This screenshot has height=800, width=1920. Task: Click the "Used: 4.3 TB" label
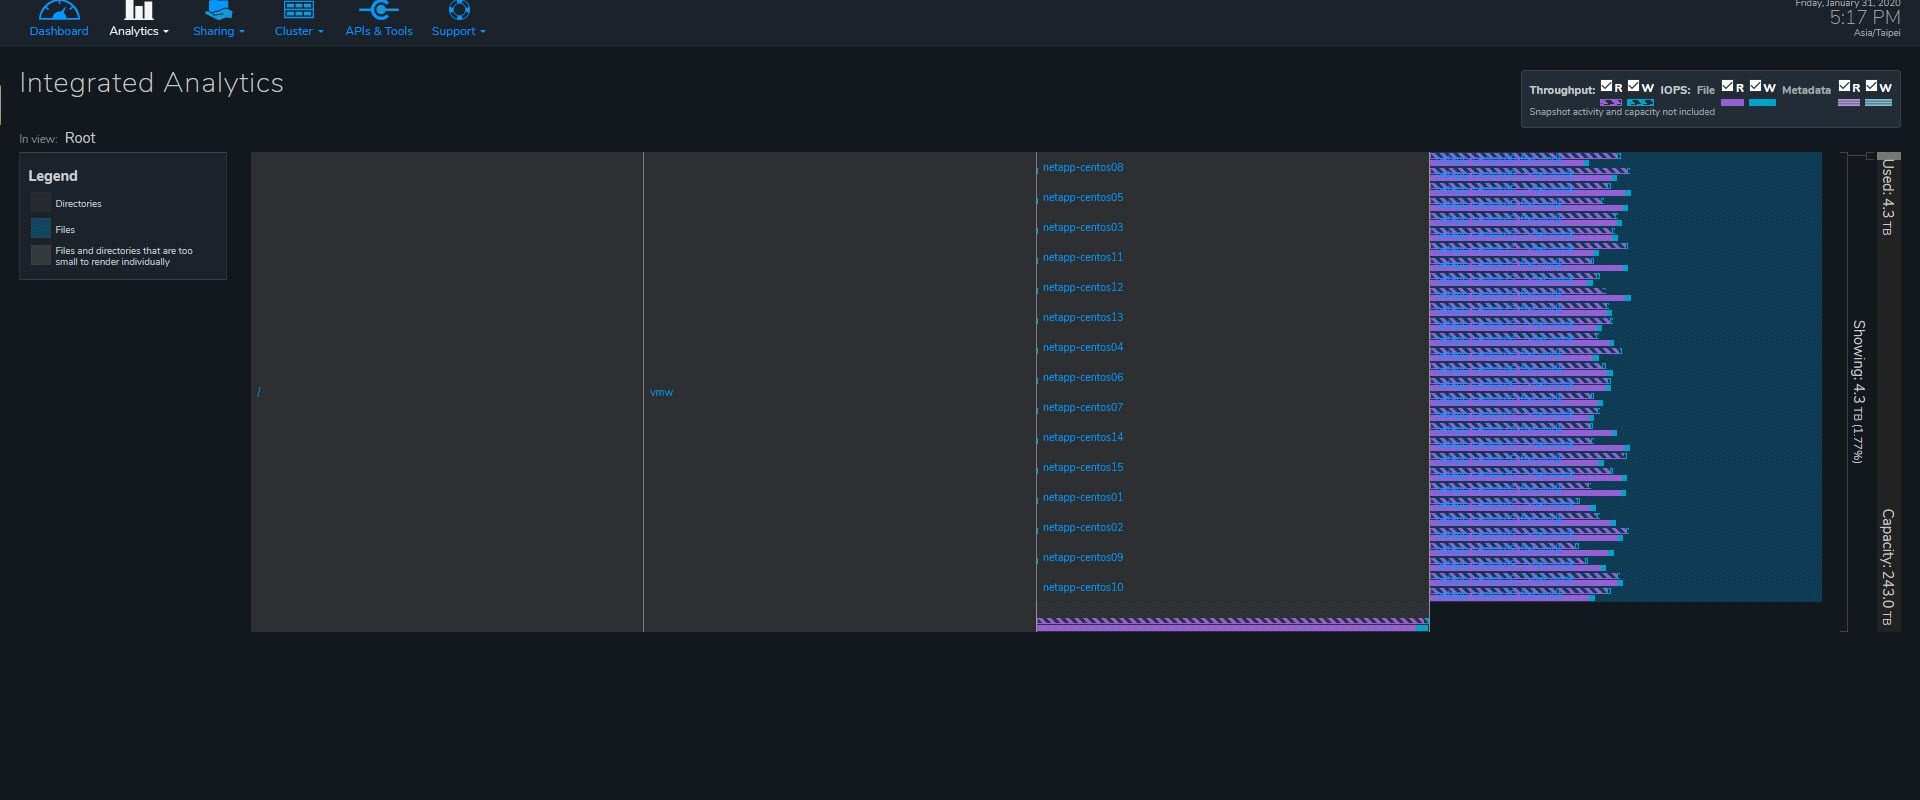(1887, 198)
